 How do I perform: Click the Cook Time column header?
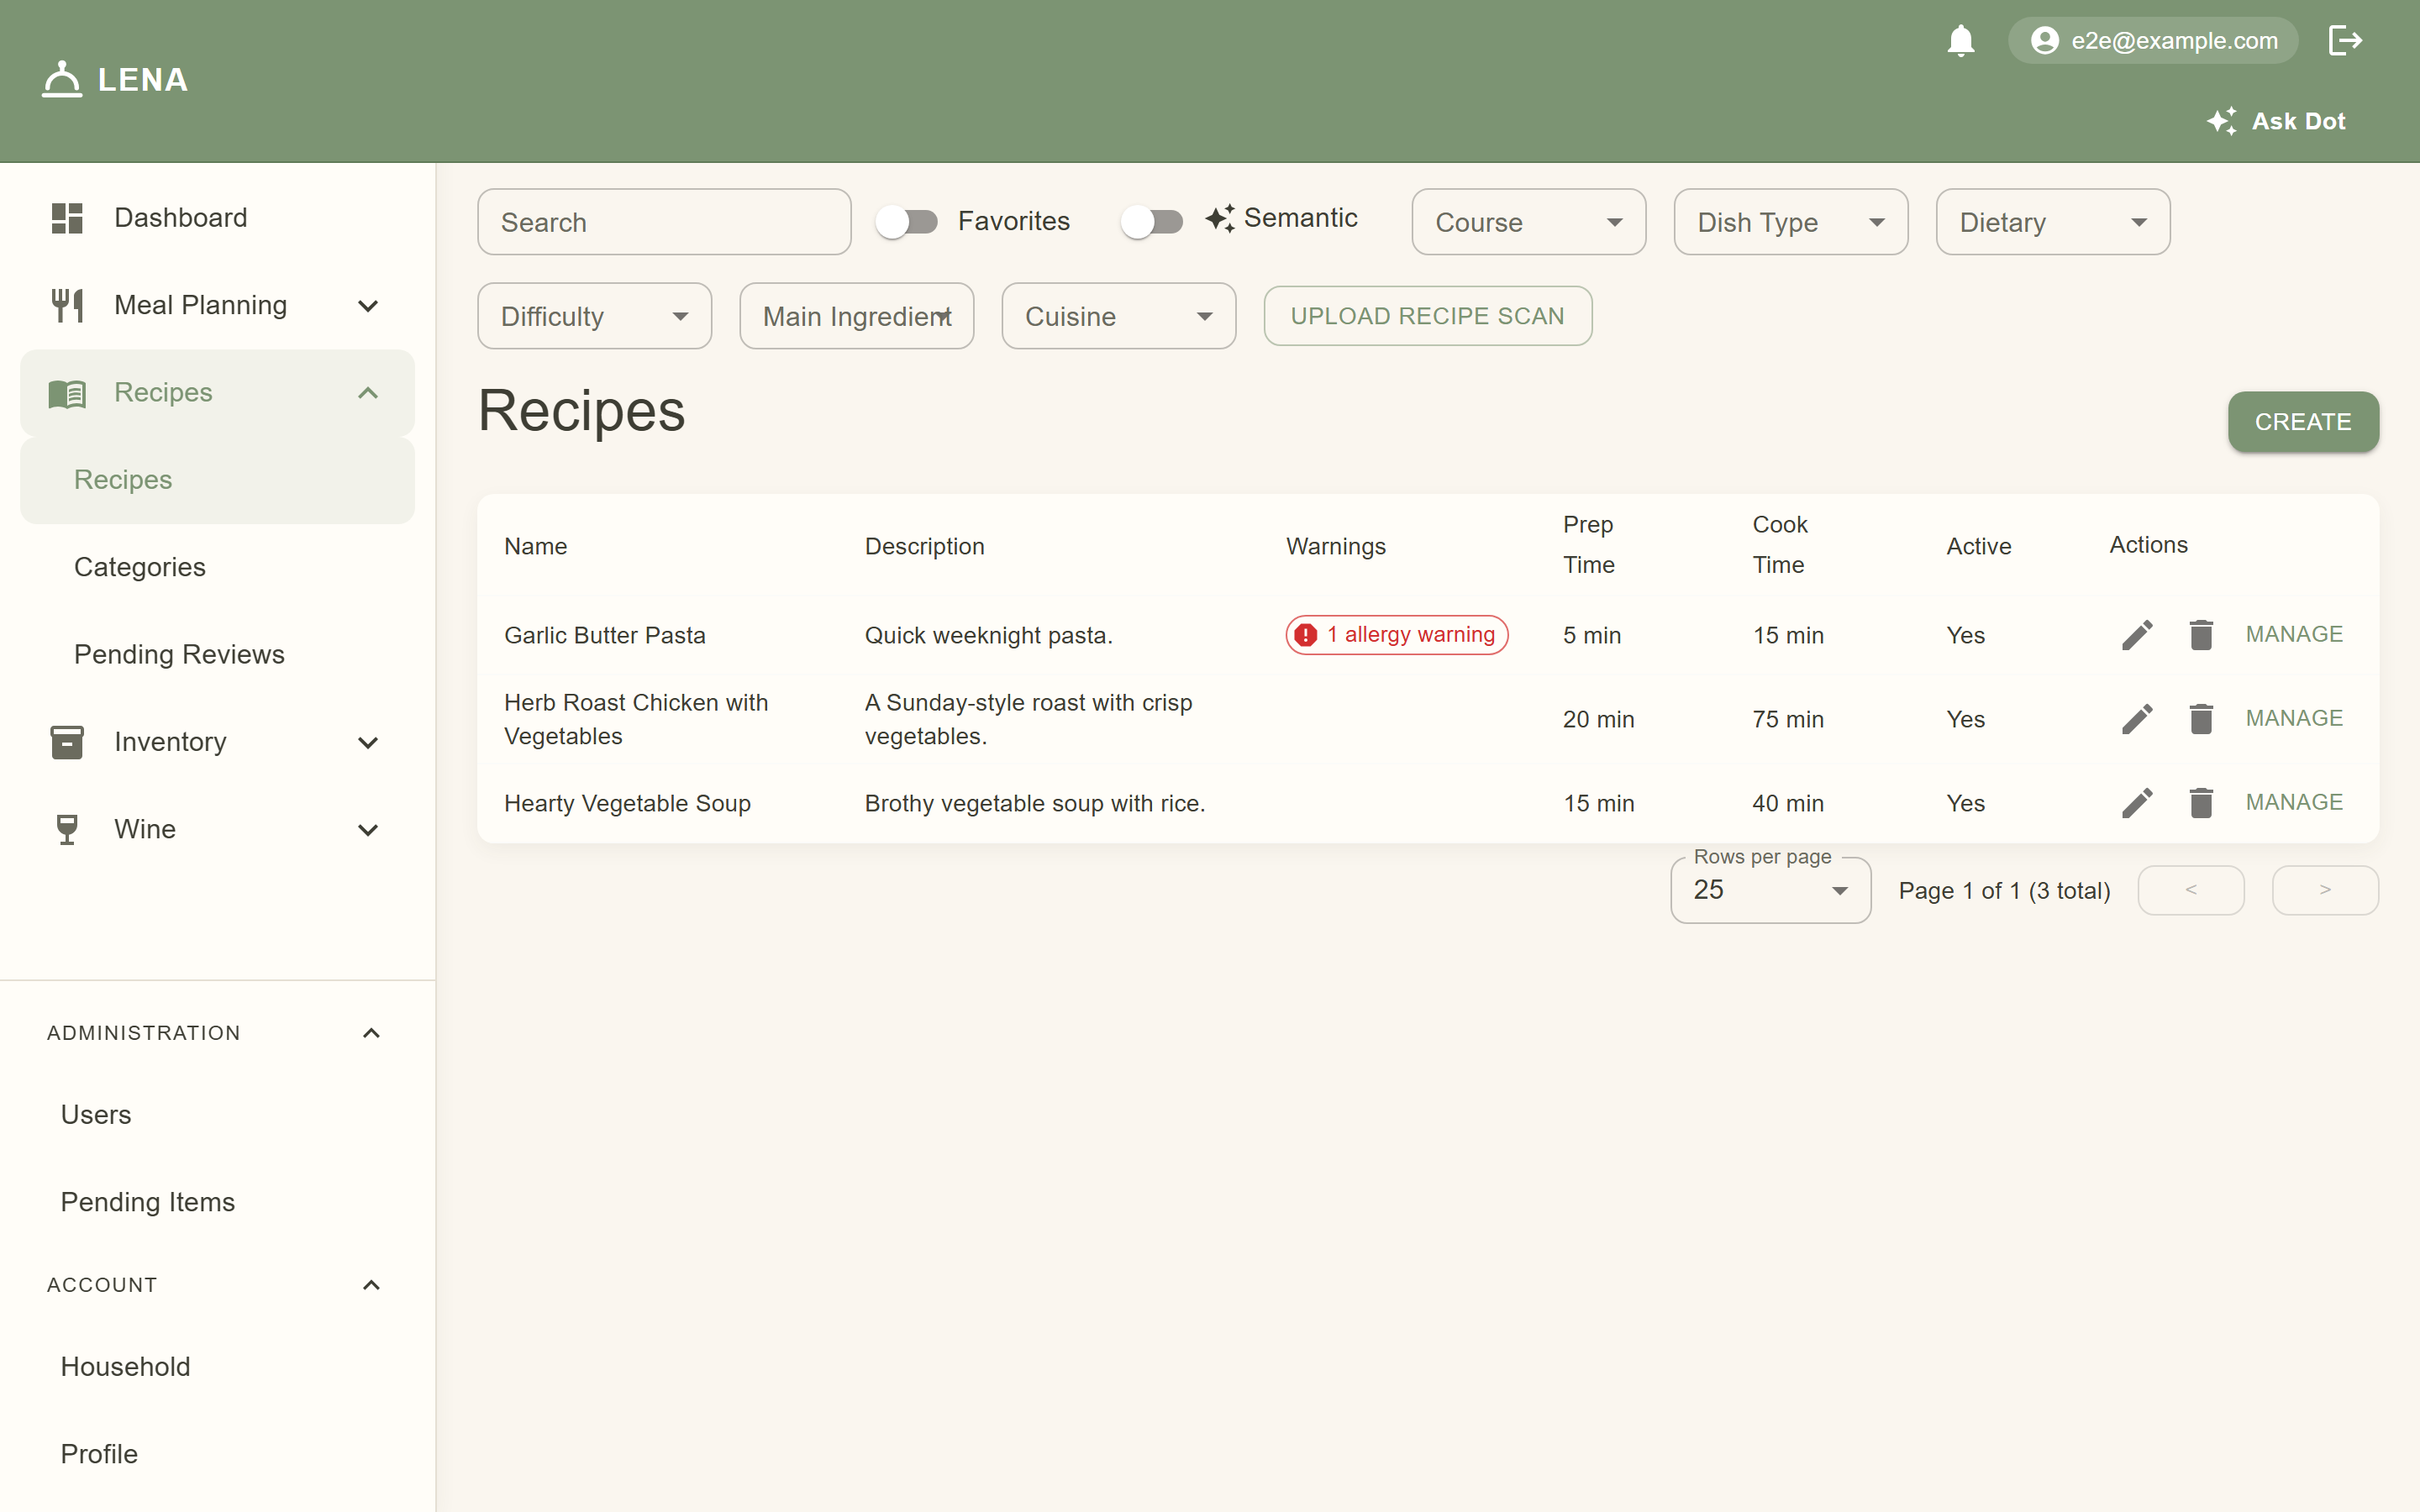1780,545
